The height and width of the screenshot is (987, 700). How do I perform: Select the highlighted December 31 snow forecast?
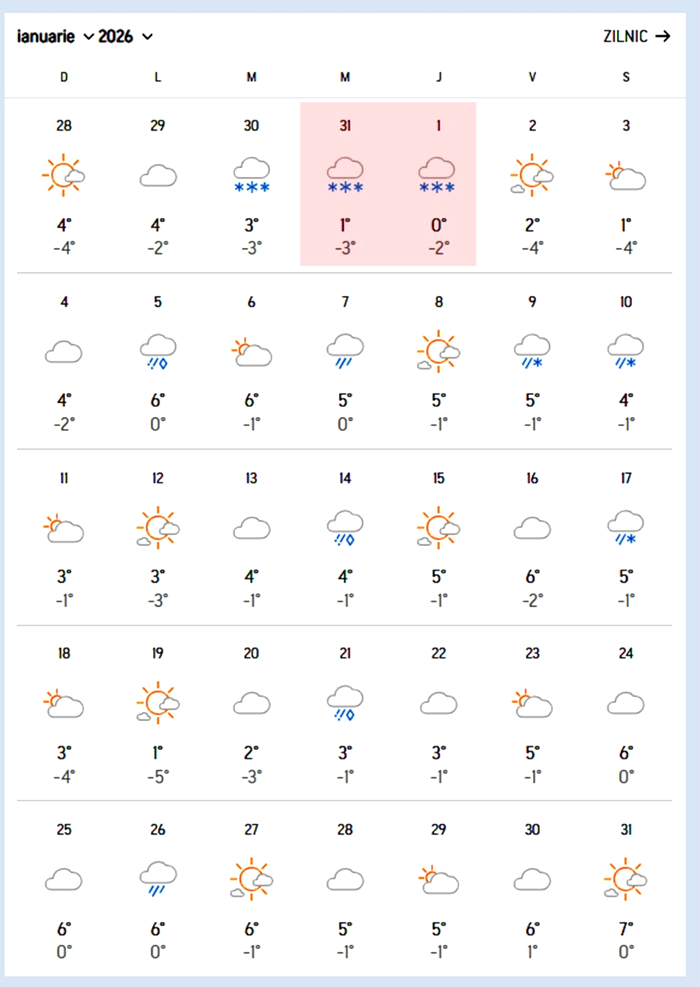pyautogui.click(x=345, y=175)
